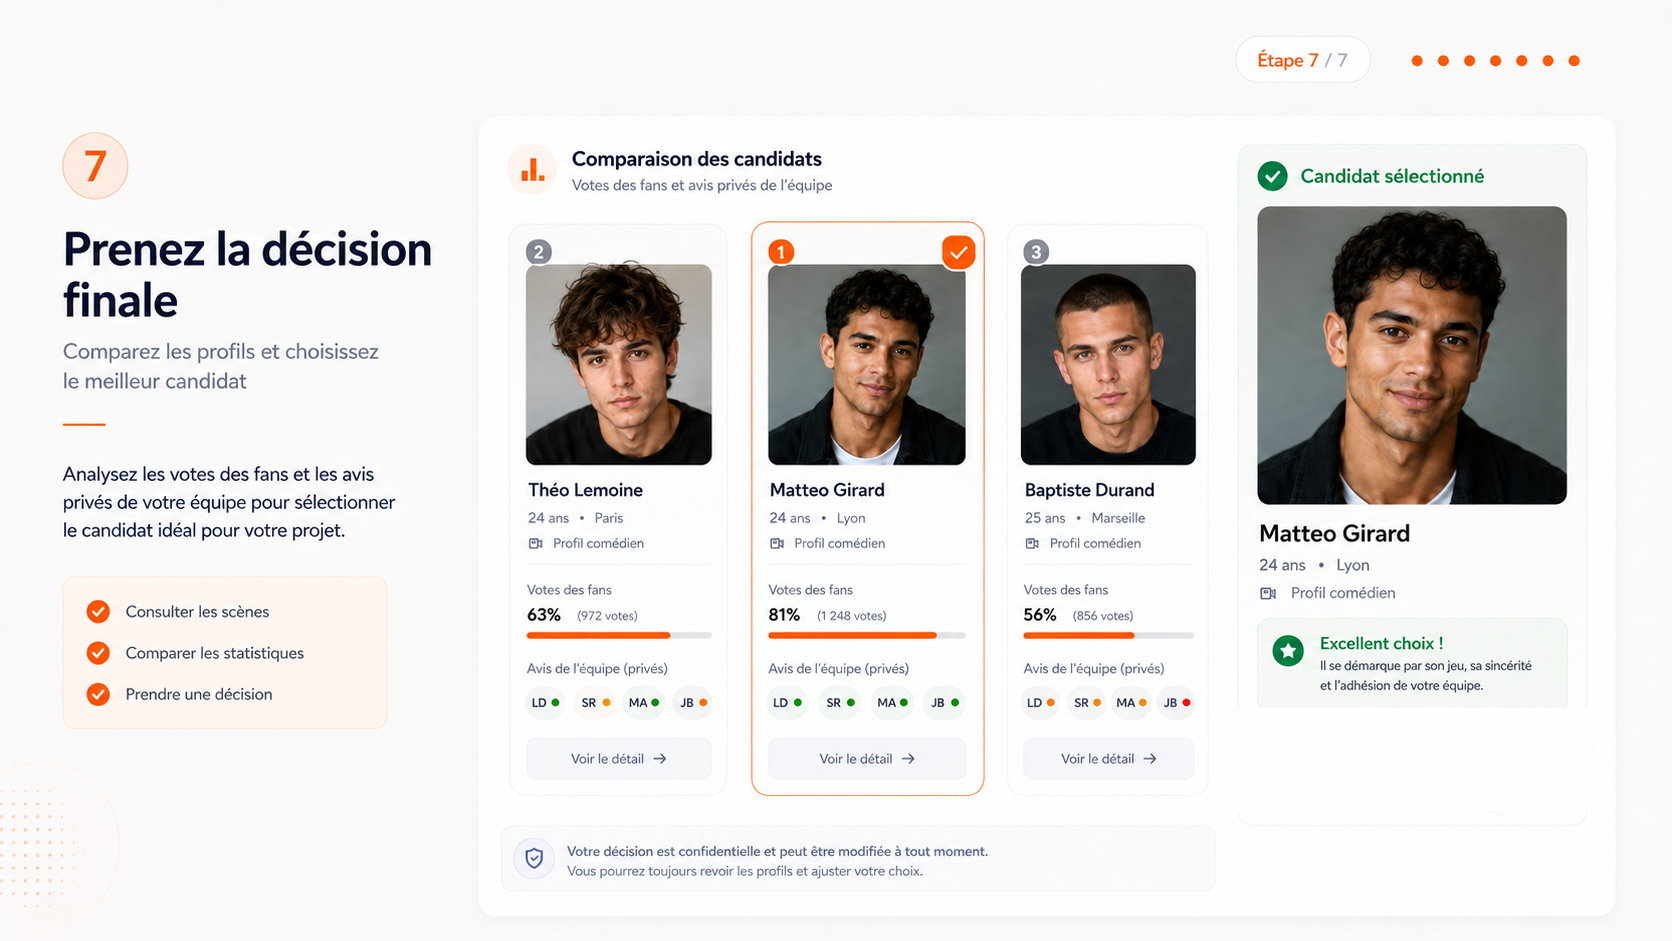Select Baptiste Durand's portrait thumbnail
This screenshot has width=1672, height=941.
point(1108,364)
